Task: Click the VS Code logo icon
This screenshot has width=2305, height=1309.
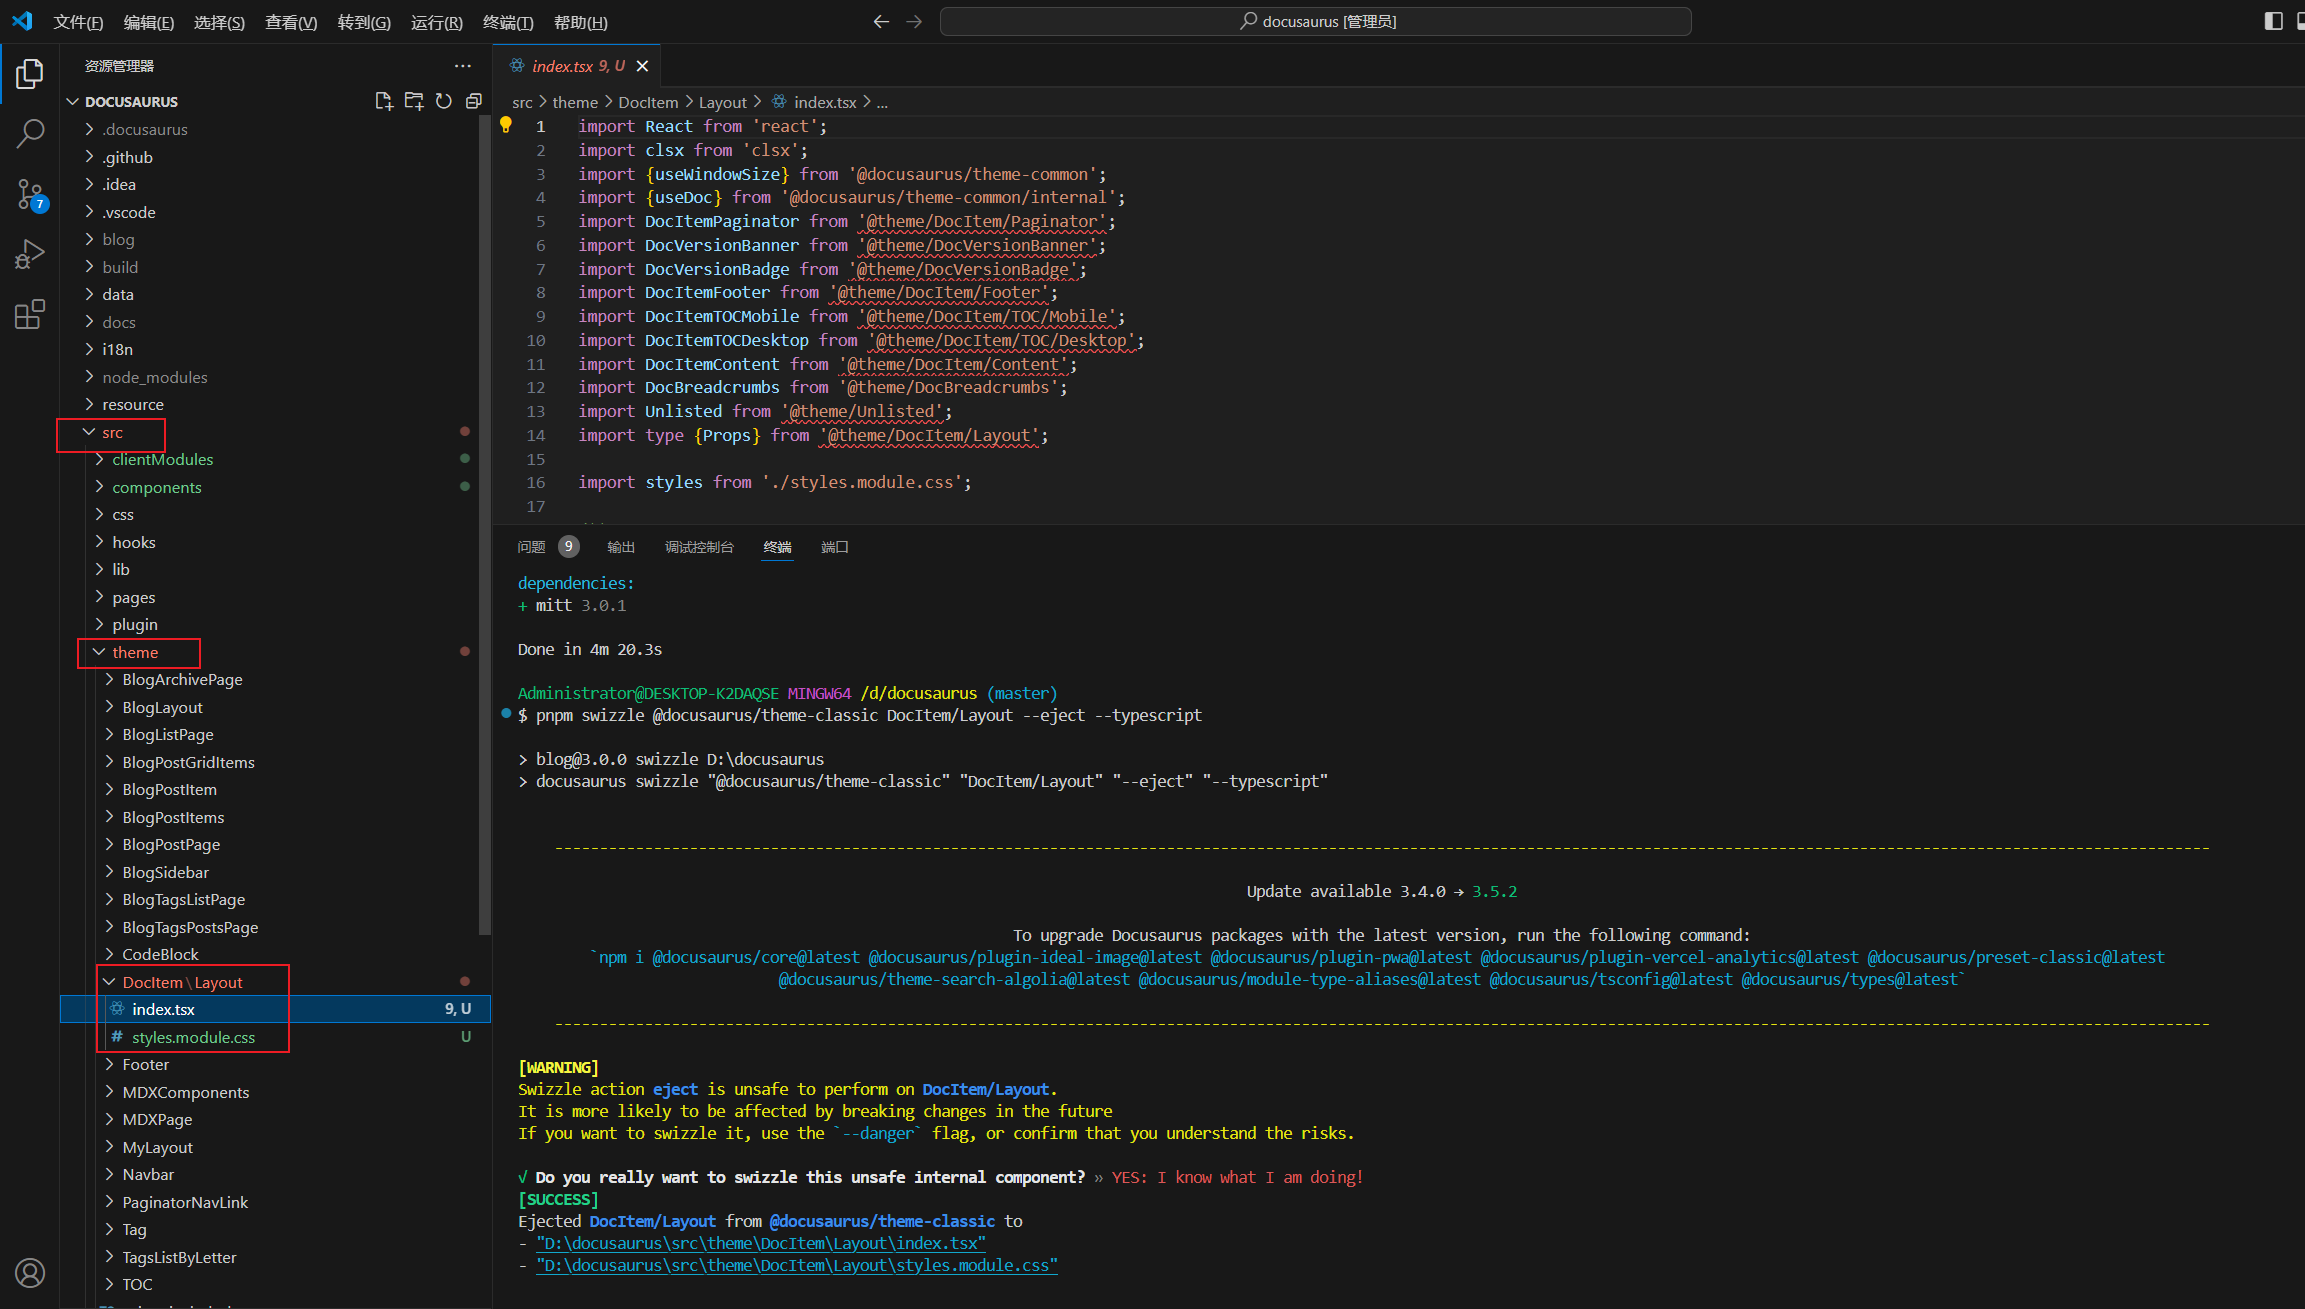Action: click(22, 21)
